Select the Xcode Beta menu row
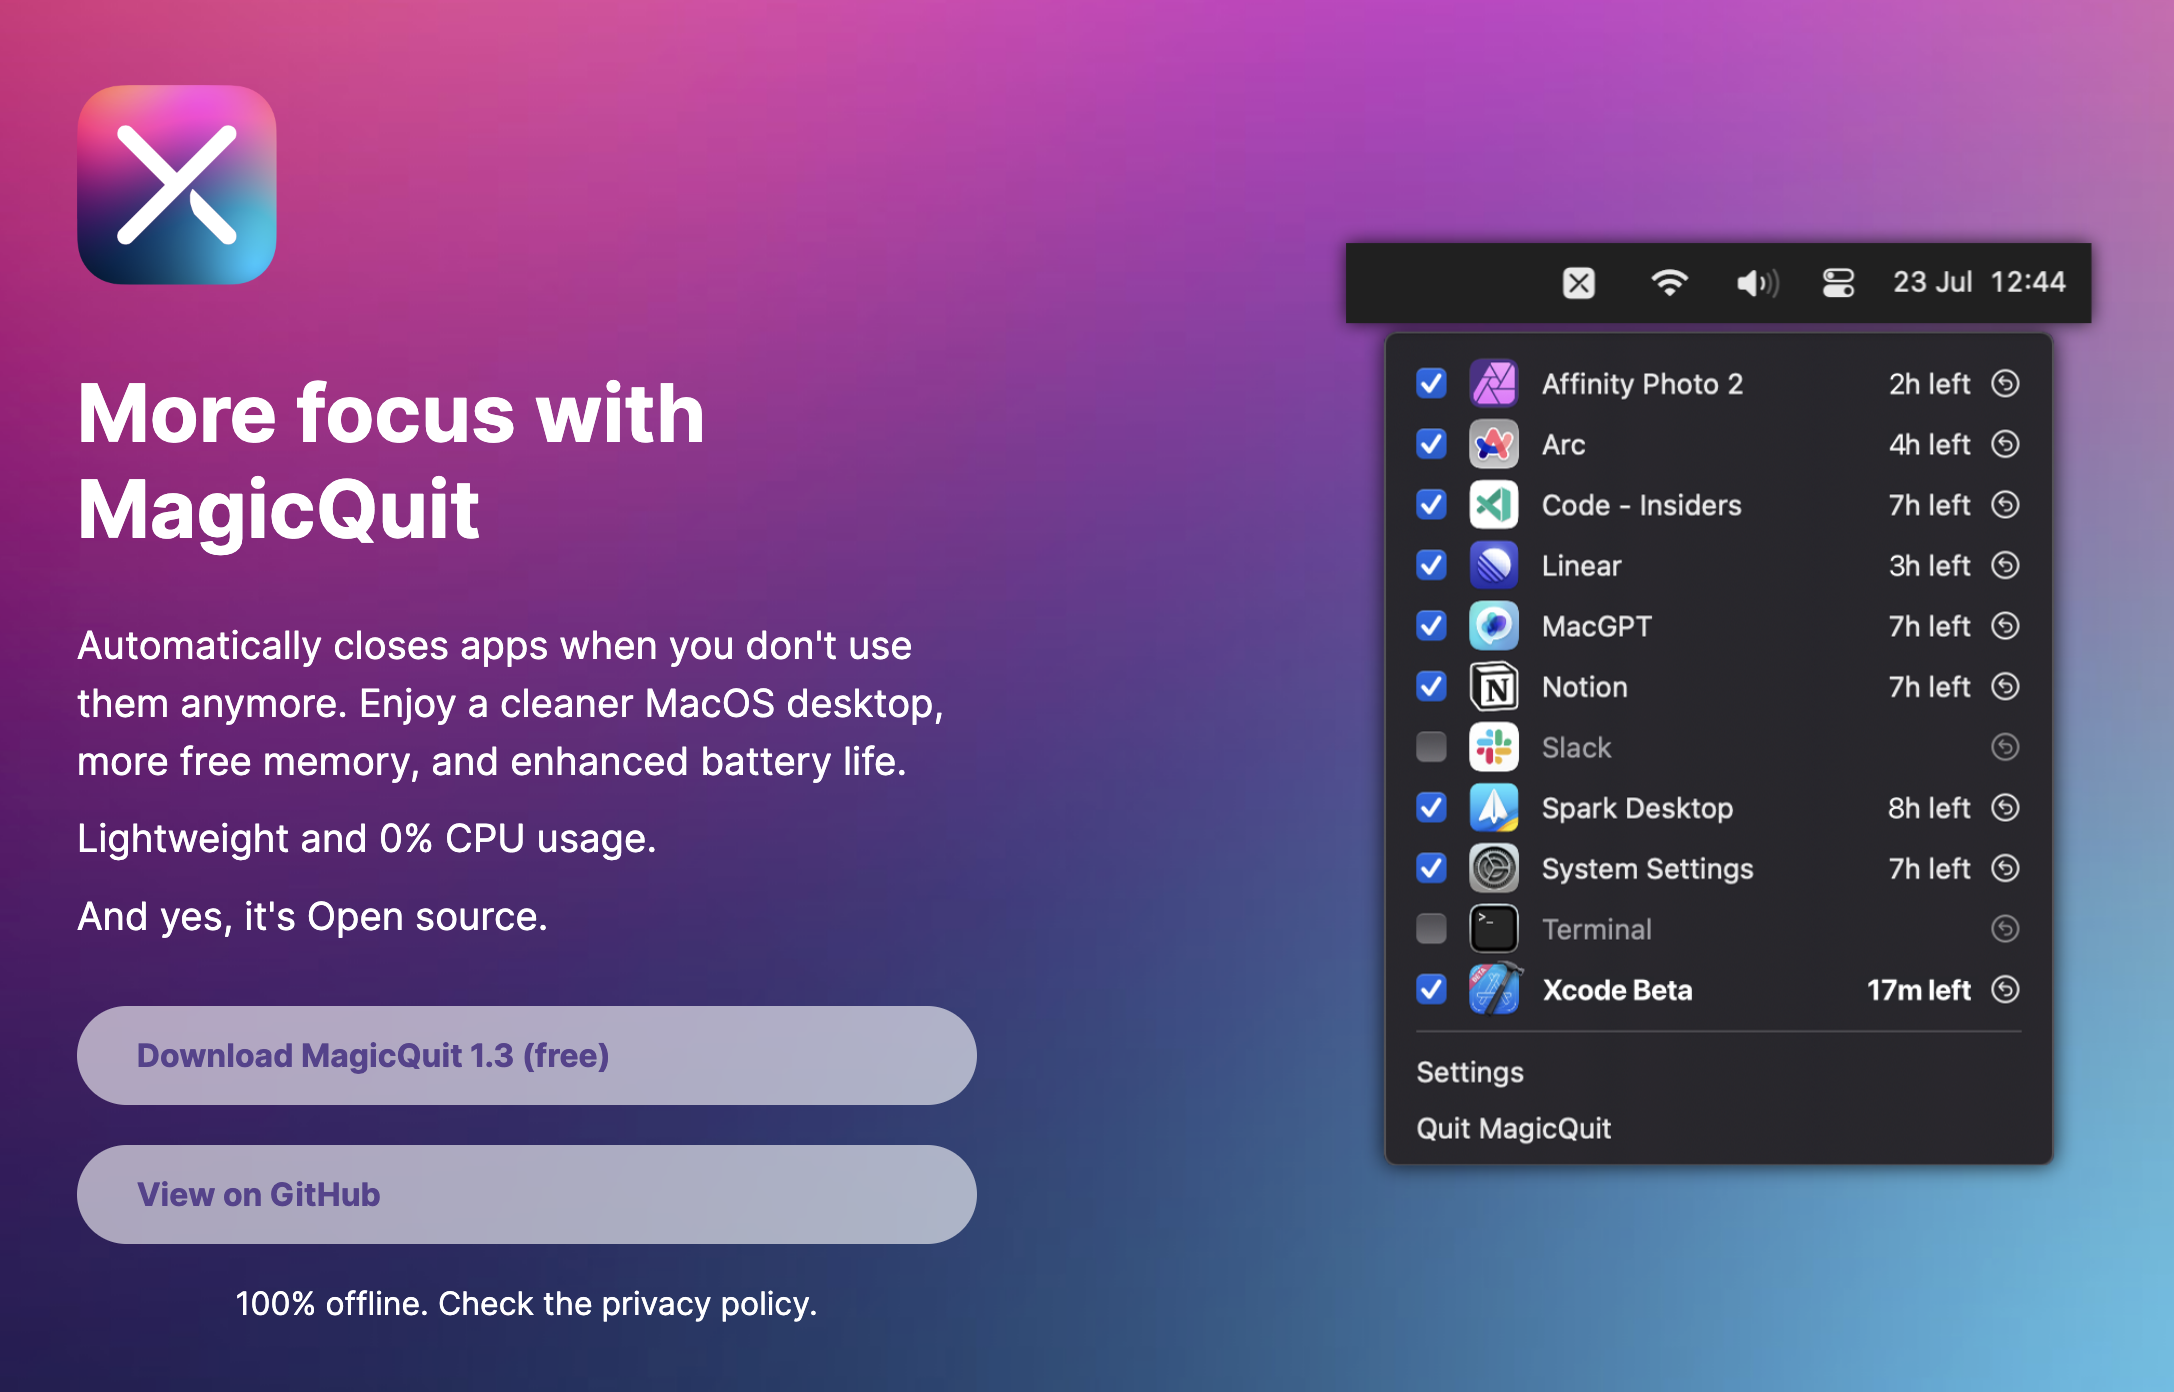 1718,989
